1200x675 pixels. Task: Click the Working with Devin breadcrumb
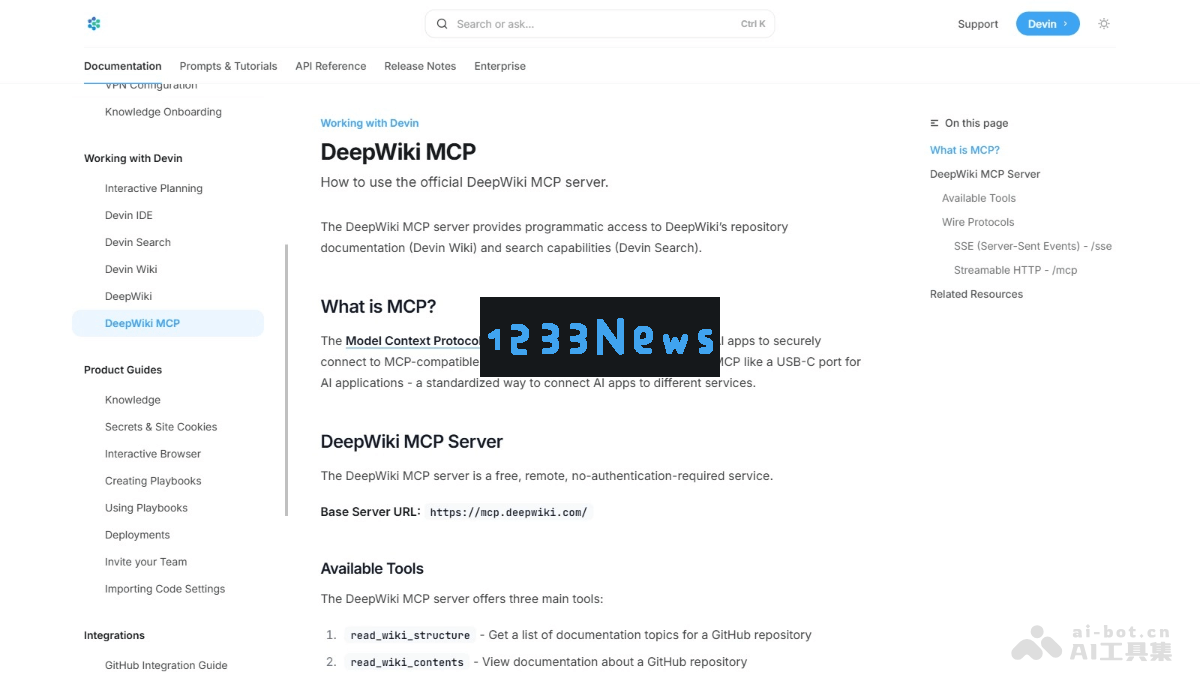(370, 123)
